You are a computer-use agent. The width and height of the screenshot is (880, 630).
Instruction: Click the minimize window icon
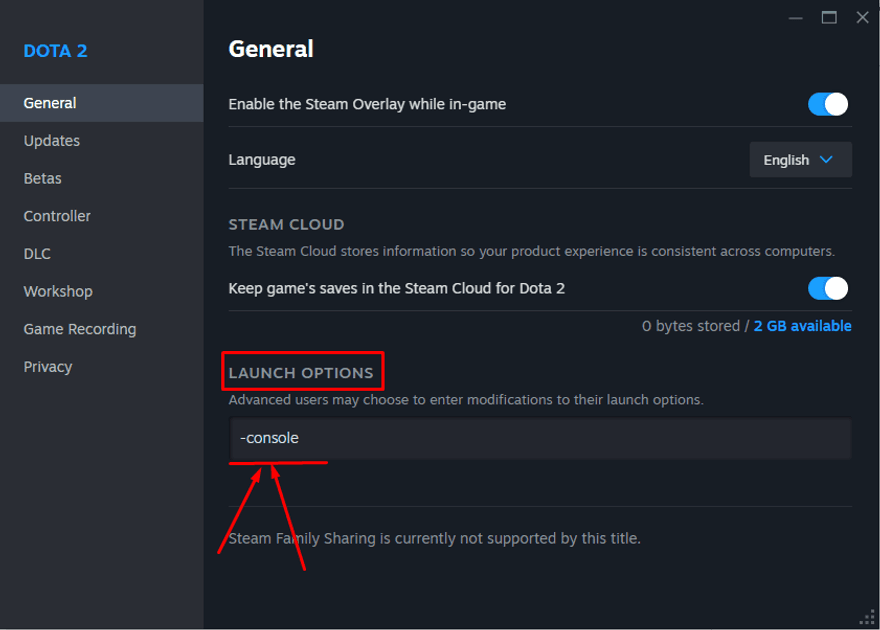[x=795, y=17]
